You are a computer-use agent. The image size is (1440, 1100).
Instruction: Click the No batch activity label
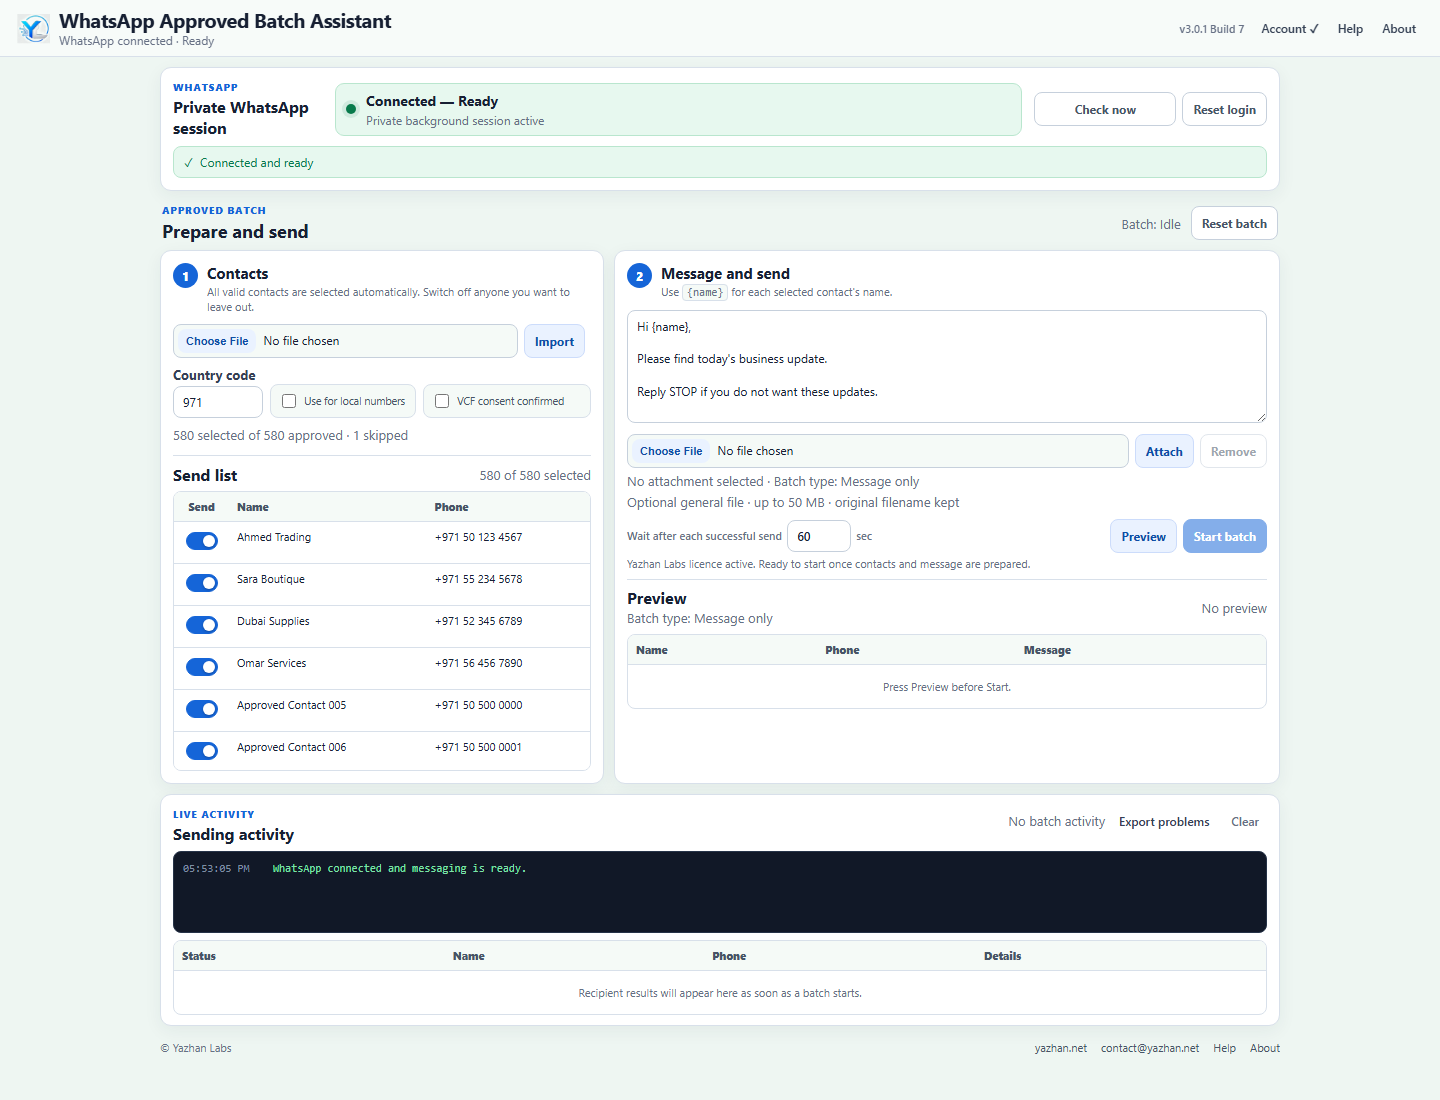(x=1056, y=821)
